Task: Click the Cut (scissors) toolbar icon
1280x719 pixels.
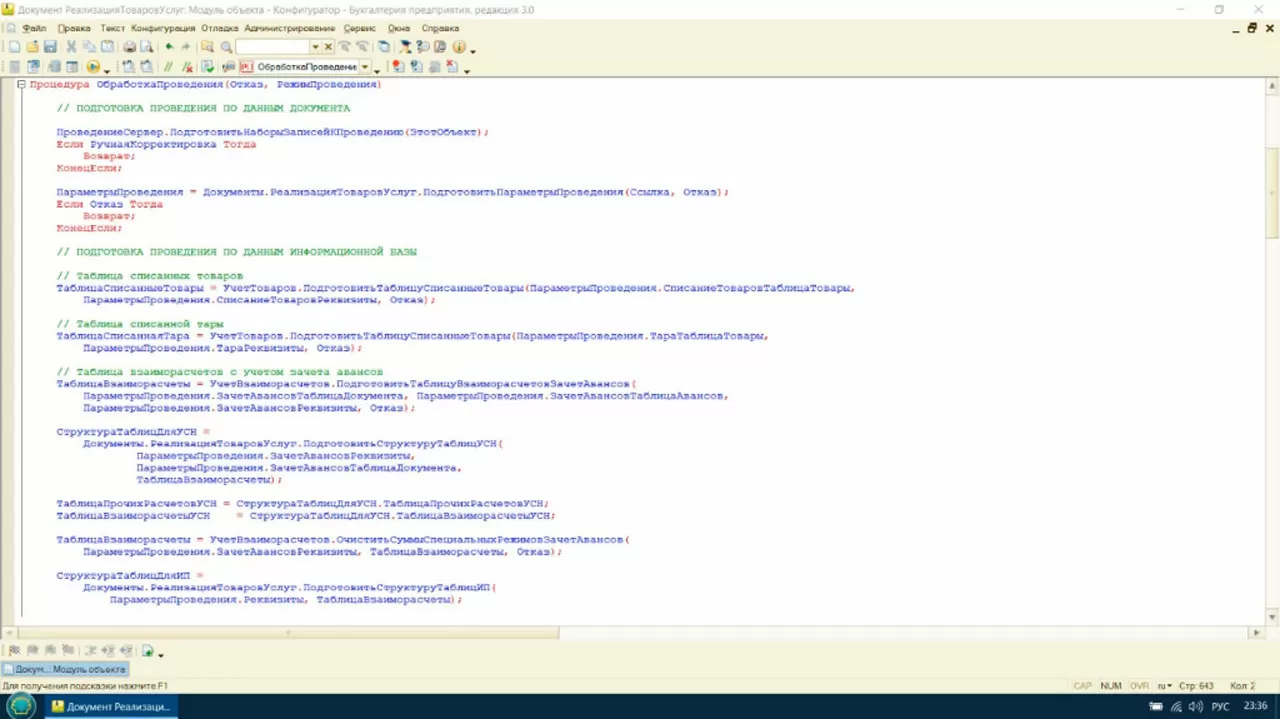Action: [71, 47]
